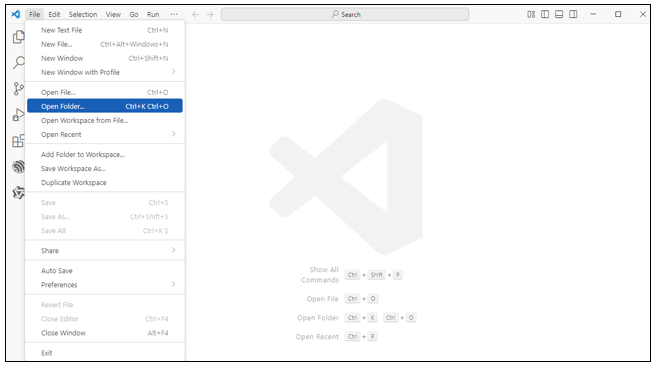The width and height of the screenshot is (656, 367).
Task: Open the Search view in activity bar
Action: pyautogui.click(x=18, y=63)
